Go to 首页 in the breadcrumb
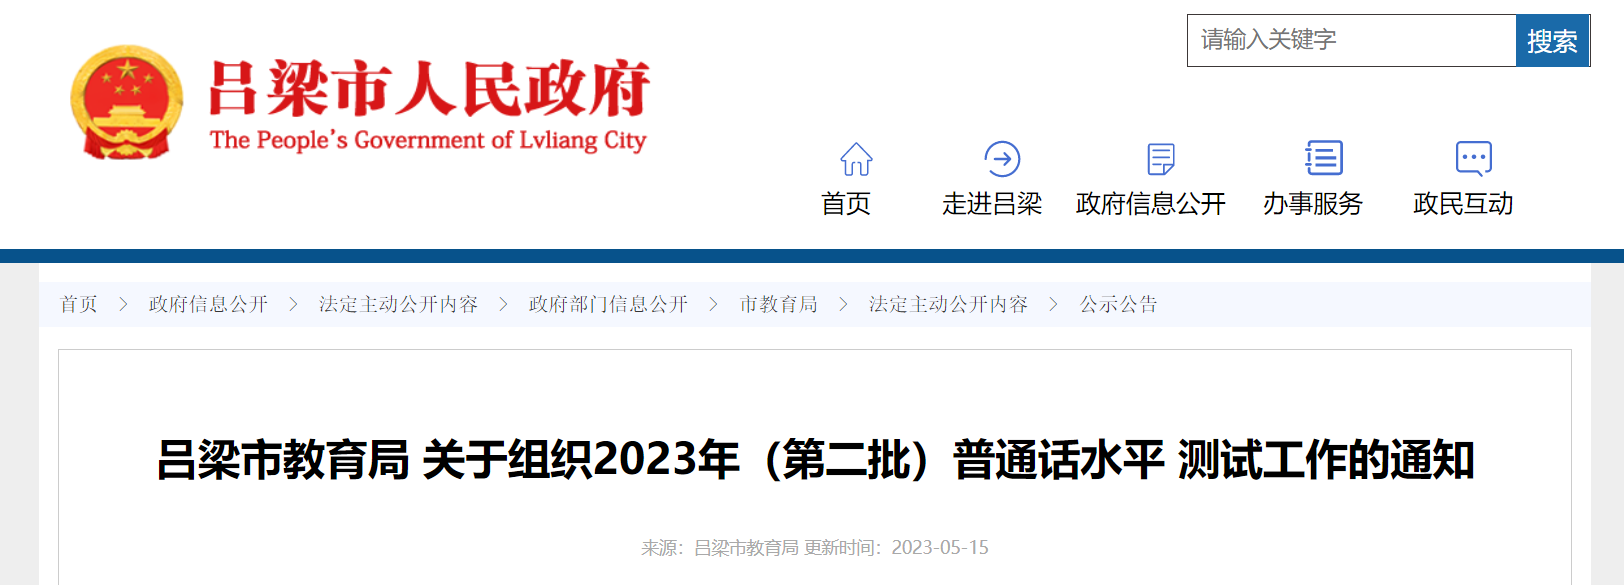The width and height of the screenshot is (1624, 585). [79, 304]
